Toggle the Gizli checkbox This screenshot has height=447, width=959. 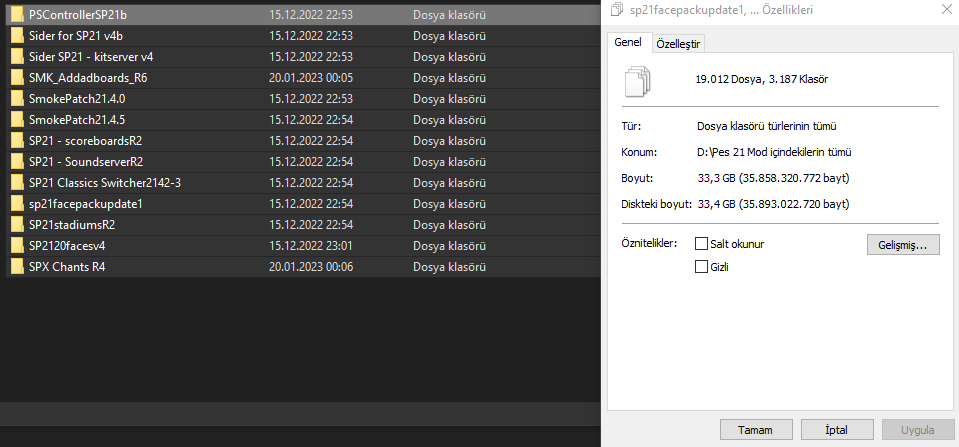pyautogui.click(x=702, y=267)
